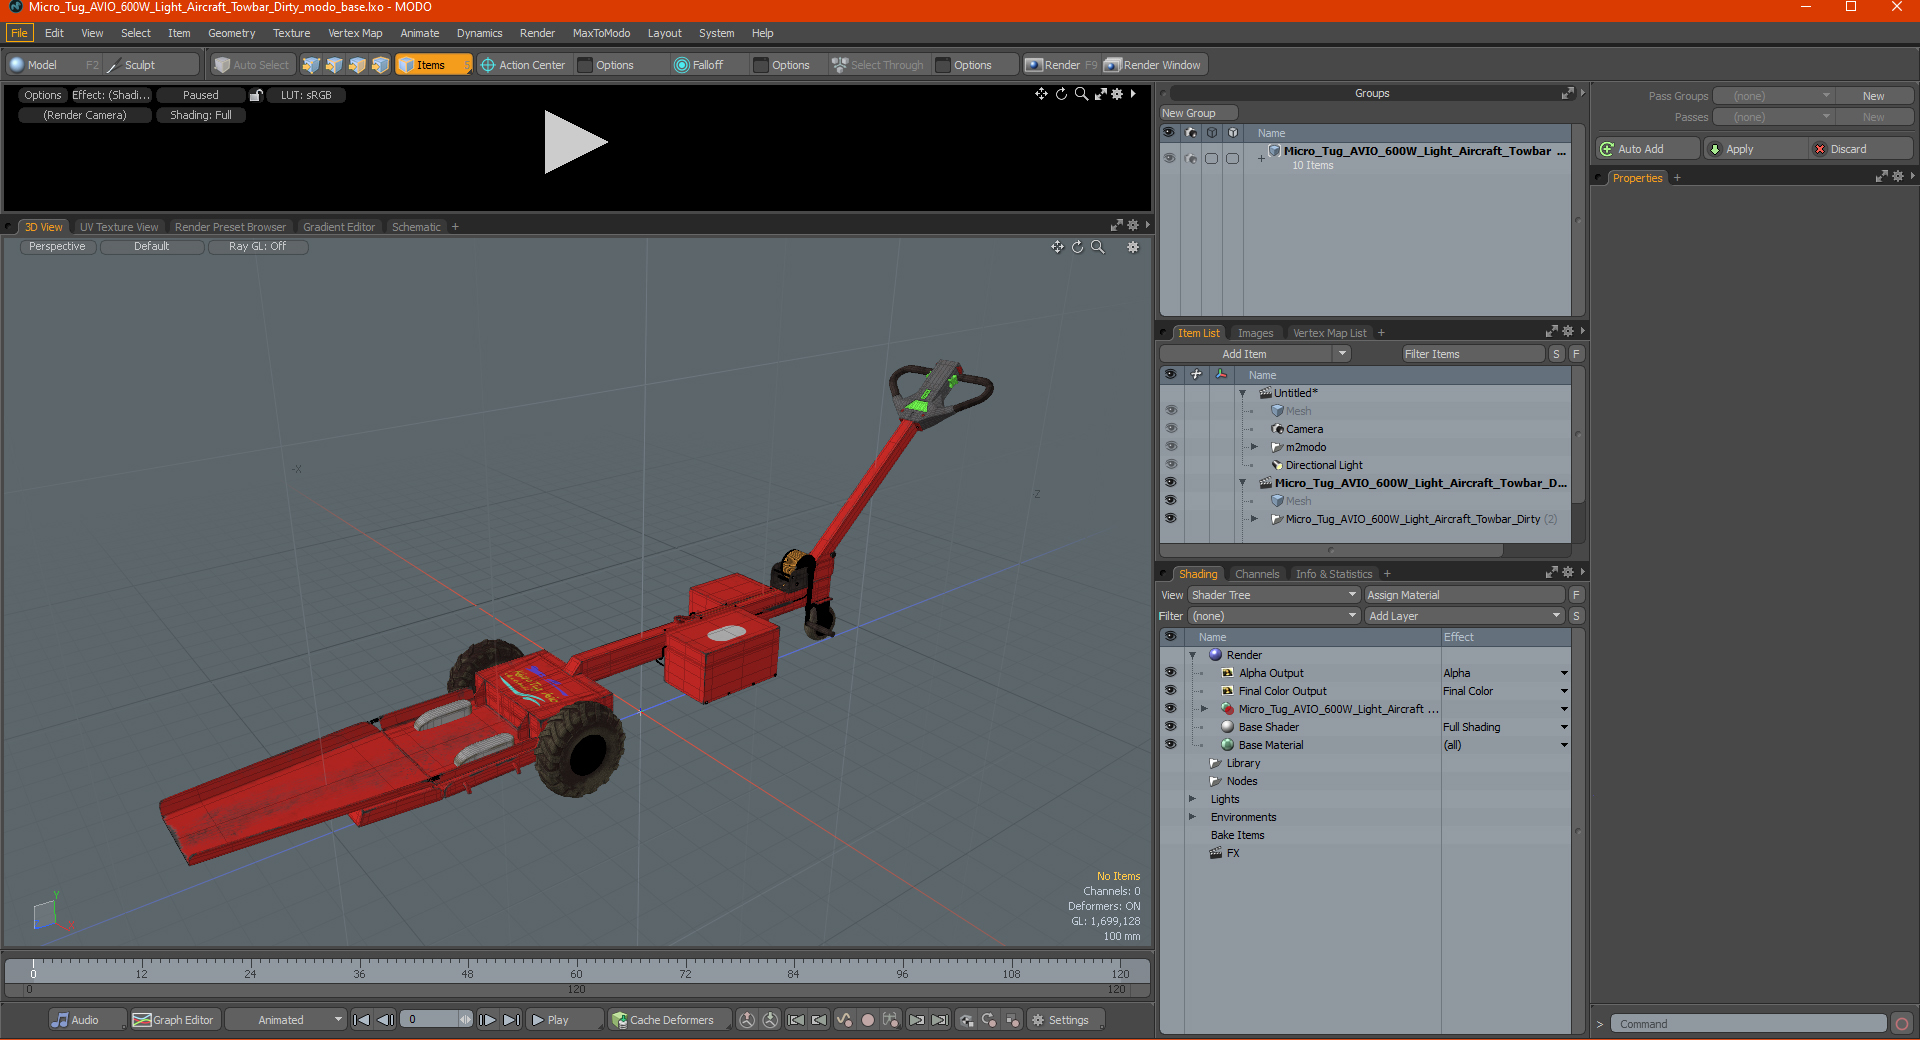
Task: Expand the Lights node
Action: click(x=1192, y=799)
